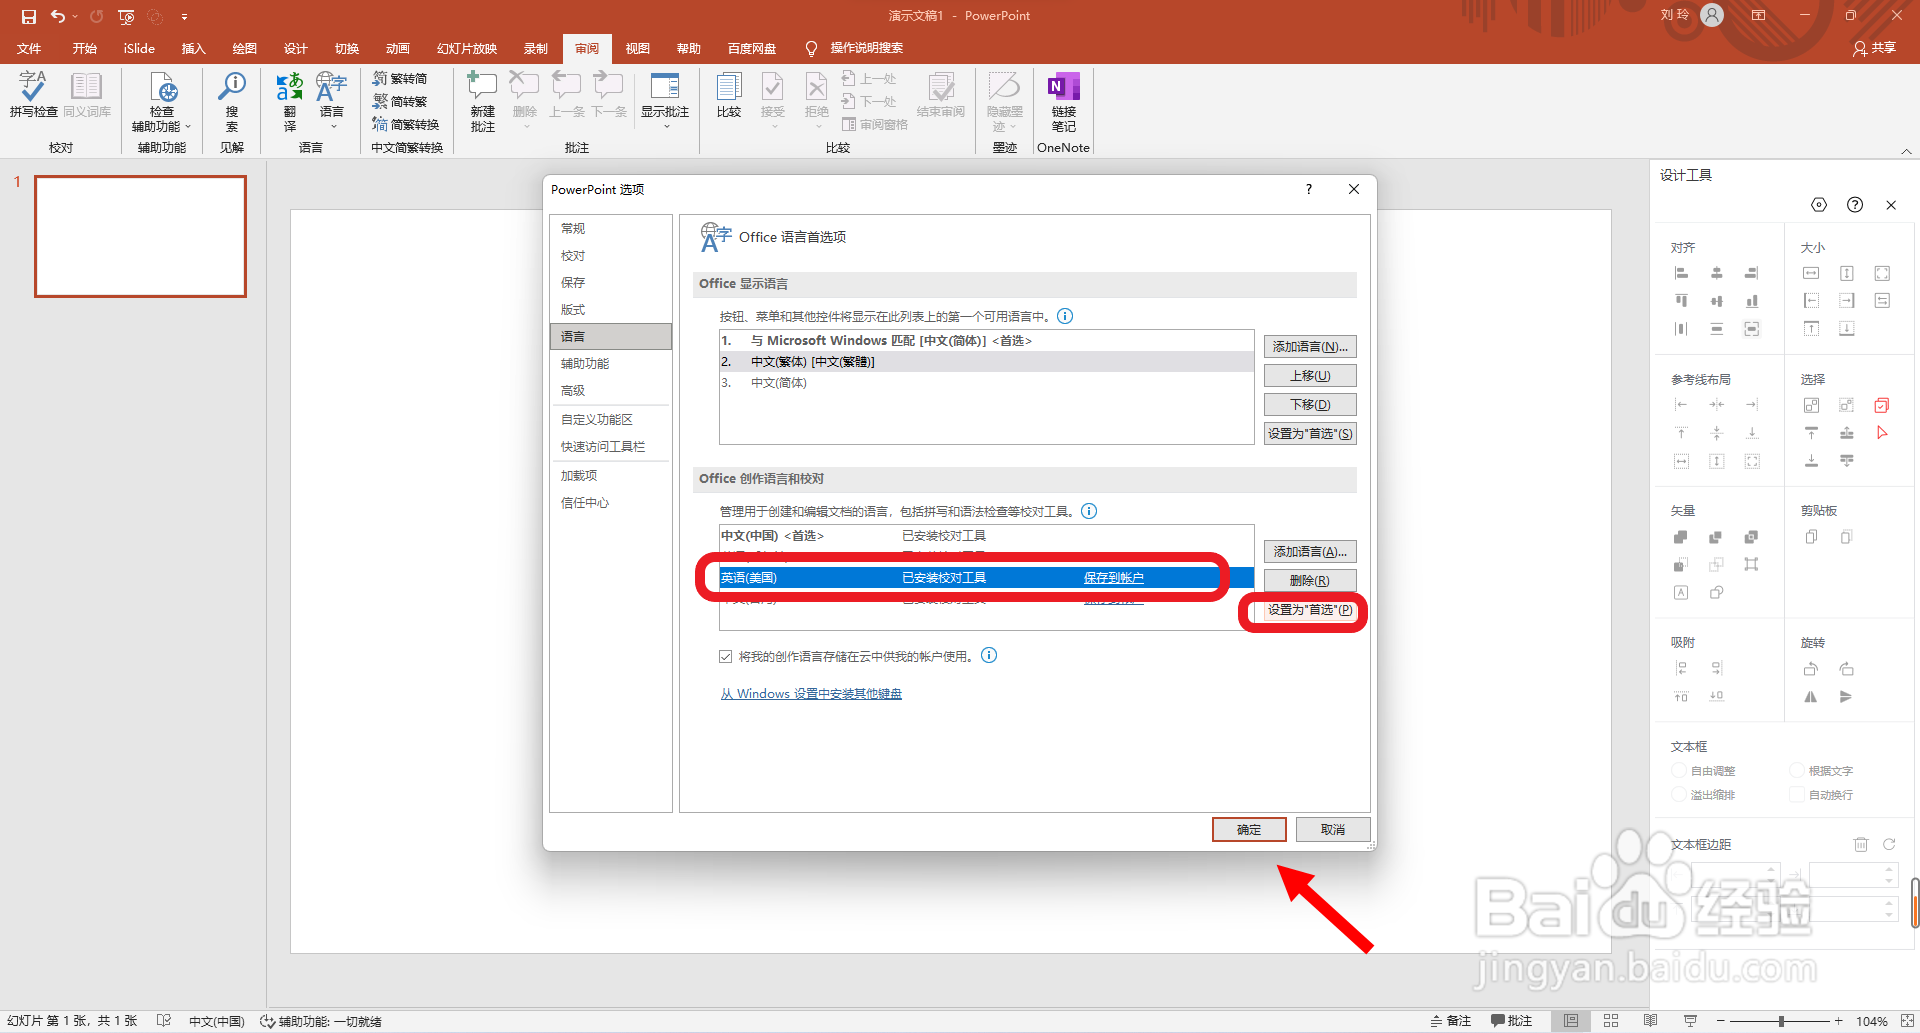The image size is (1920, 1033).
Task: Click the help icon in Design Tools pane
Action: pos(1855,205)
